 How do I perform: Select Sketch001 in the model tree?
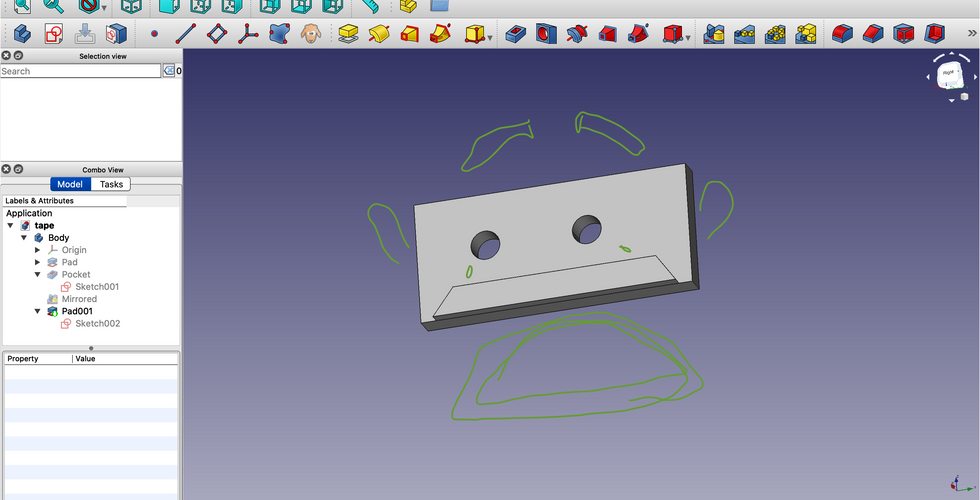coord(97,287)
